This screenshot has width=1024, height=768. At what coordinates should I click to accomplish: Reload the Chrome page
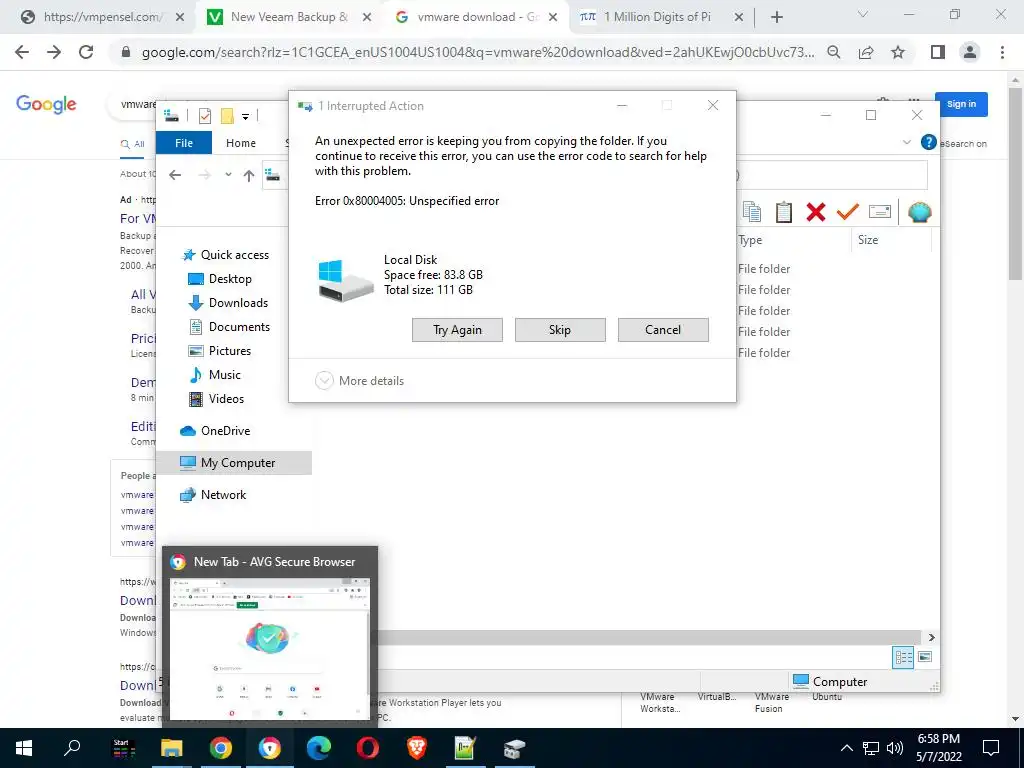[x=86, y=52]
